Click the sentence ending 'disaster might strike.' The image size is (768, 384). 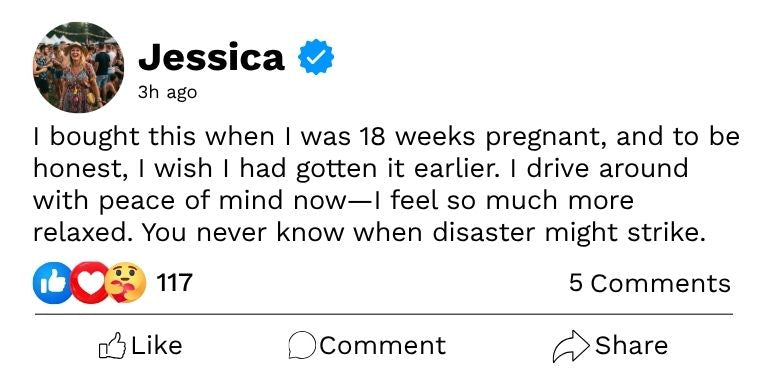coord(423,233)
